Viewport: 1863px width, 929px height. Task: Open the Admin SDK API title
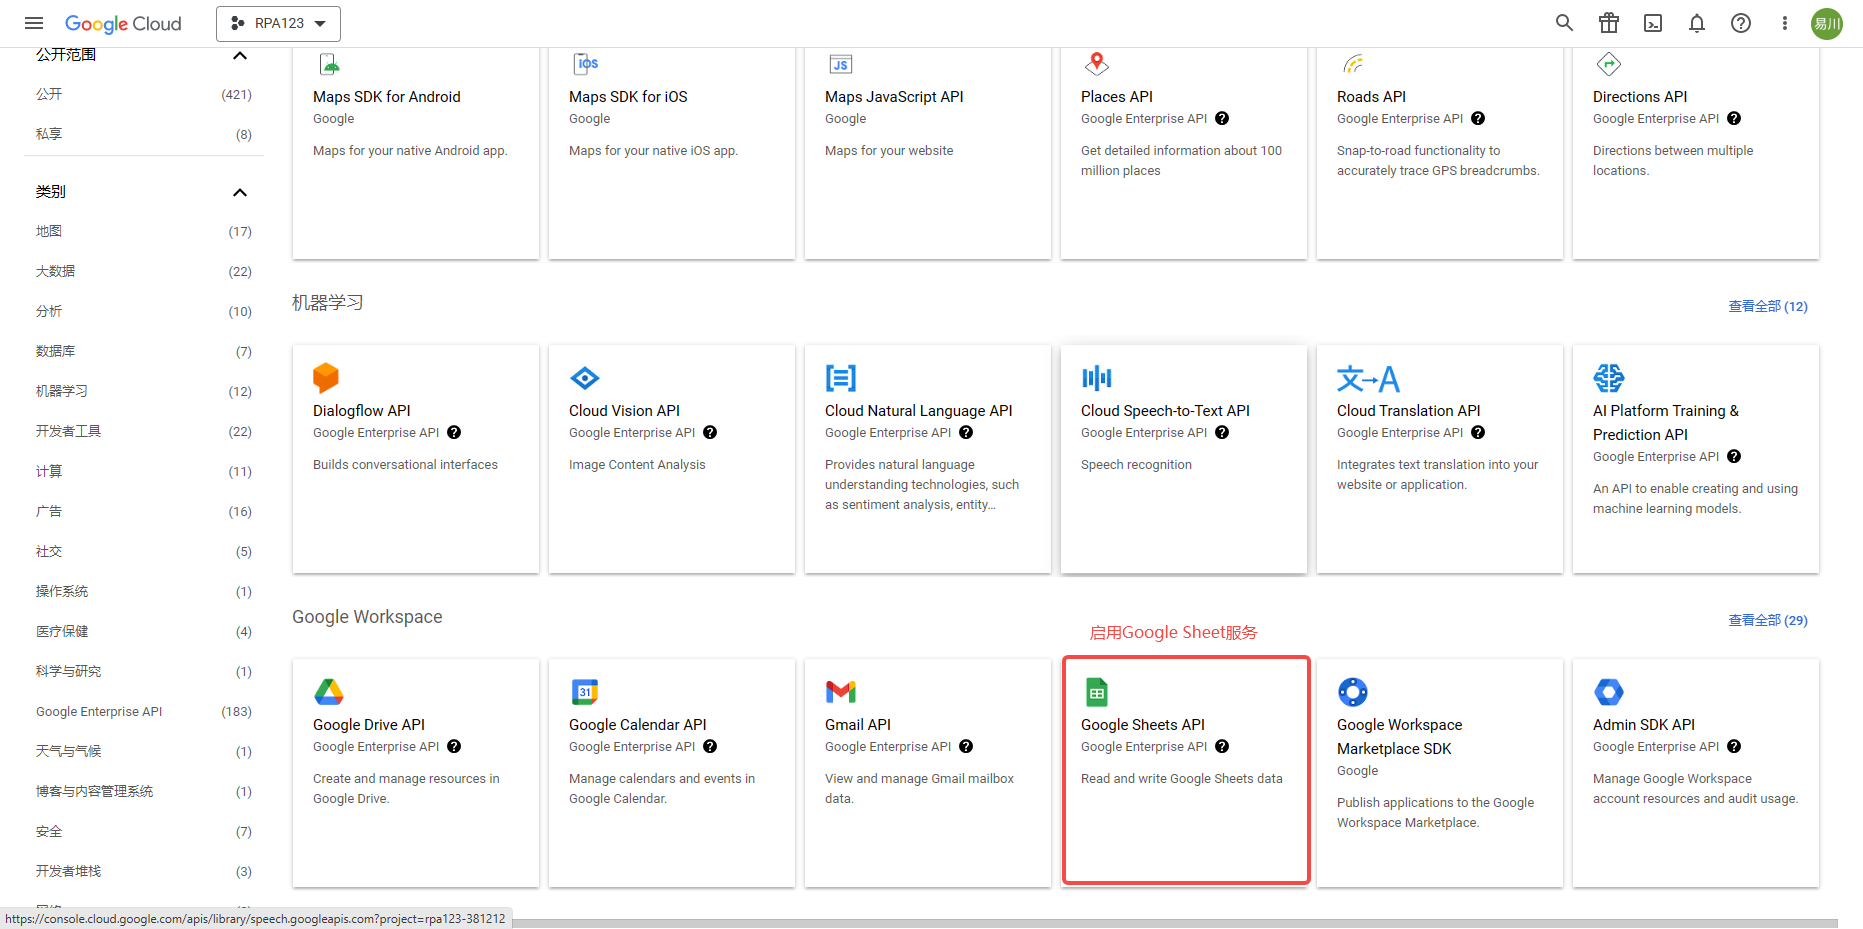coord(1643,724)
